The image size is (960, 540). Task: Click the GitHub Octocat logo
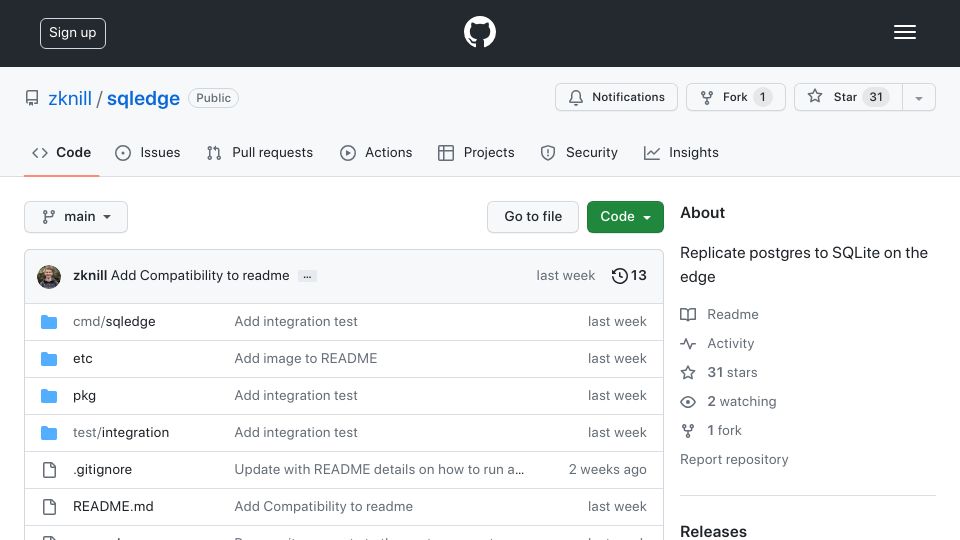point(479,32)
